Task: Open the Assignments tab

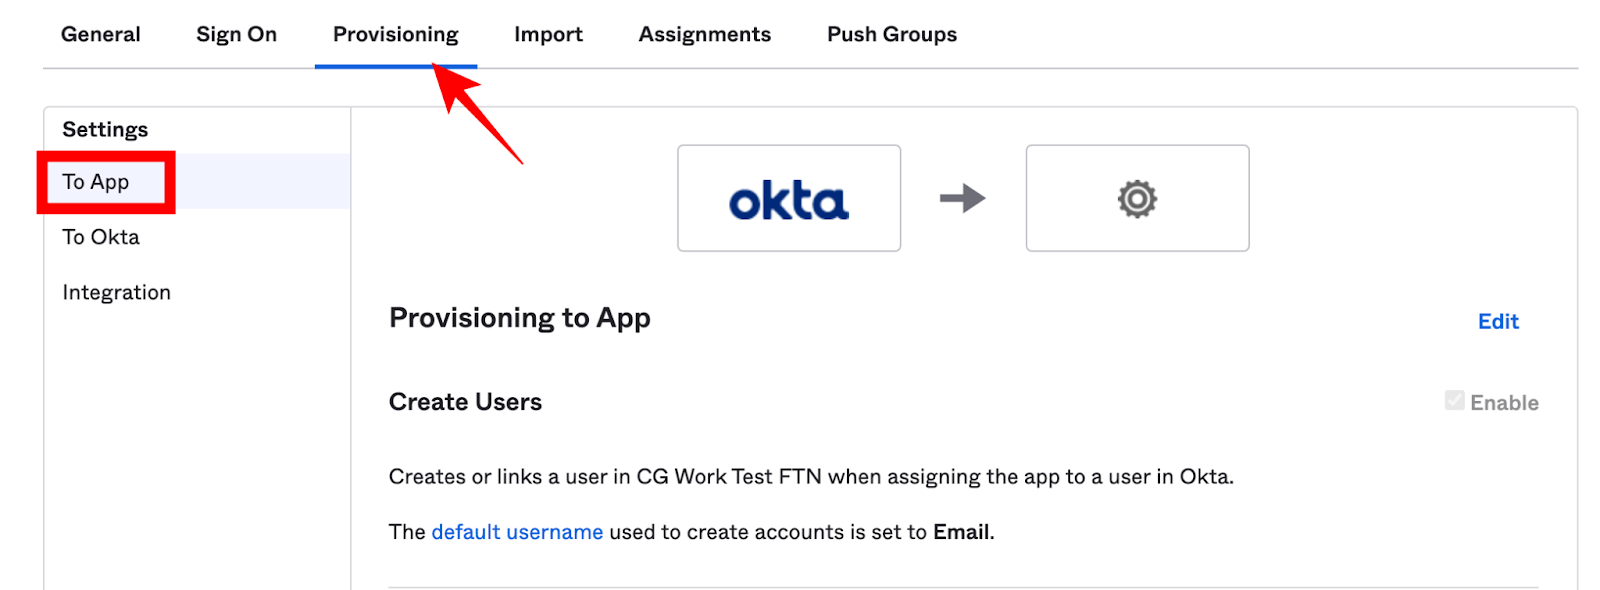Action: click(x=704, y=34)
